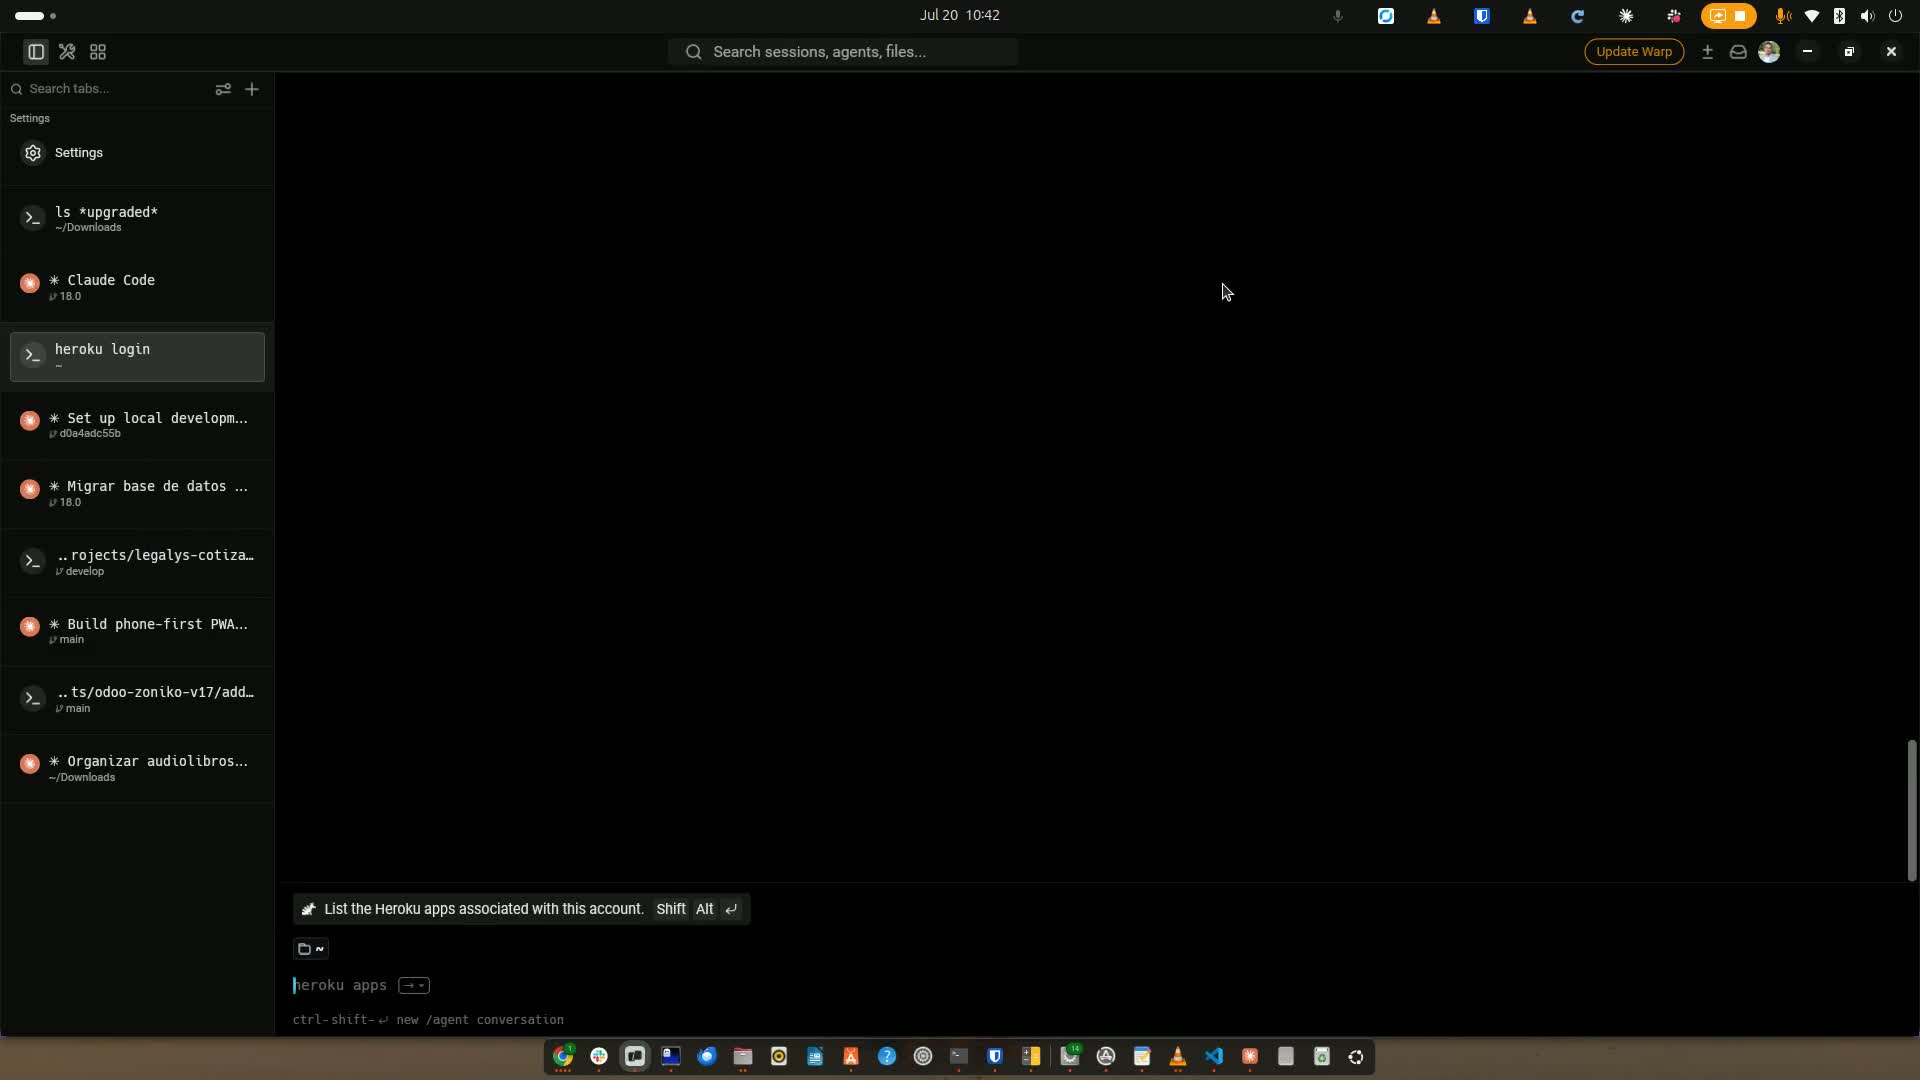The height and width of the screenshot is (1080, 1920).
Task: Click the Warp icon in the dock
Action: click(635, 1057)
